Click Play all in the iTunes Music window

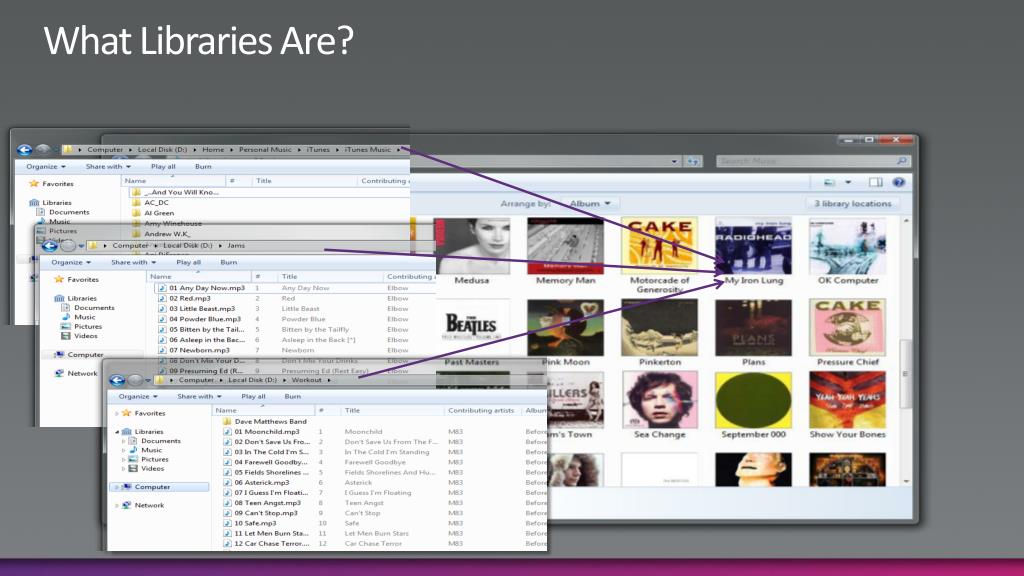click(x=163, y=167)
